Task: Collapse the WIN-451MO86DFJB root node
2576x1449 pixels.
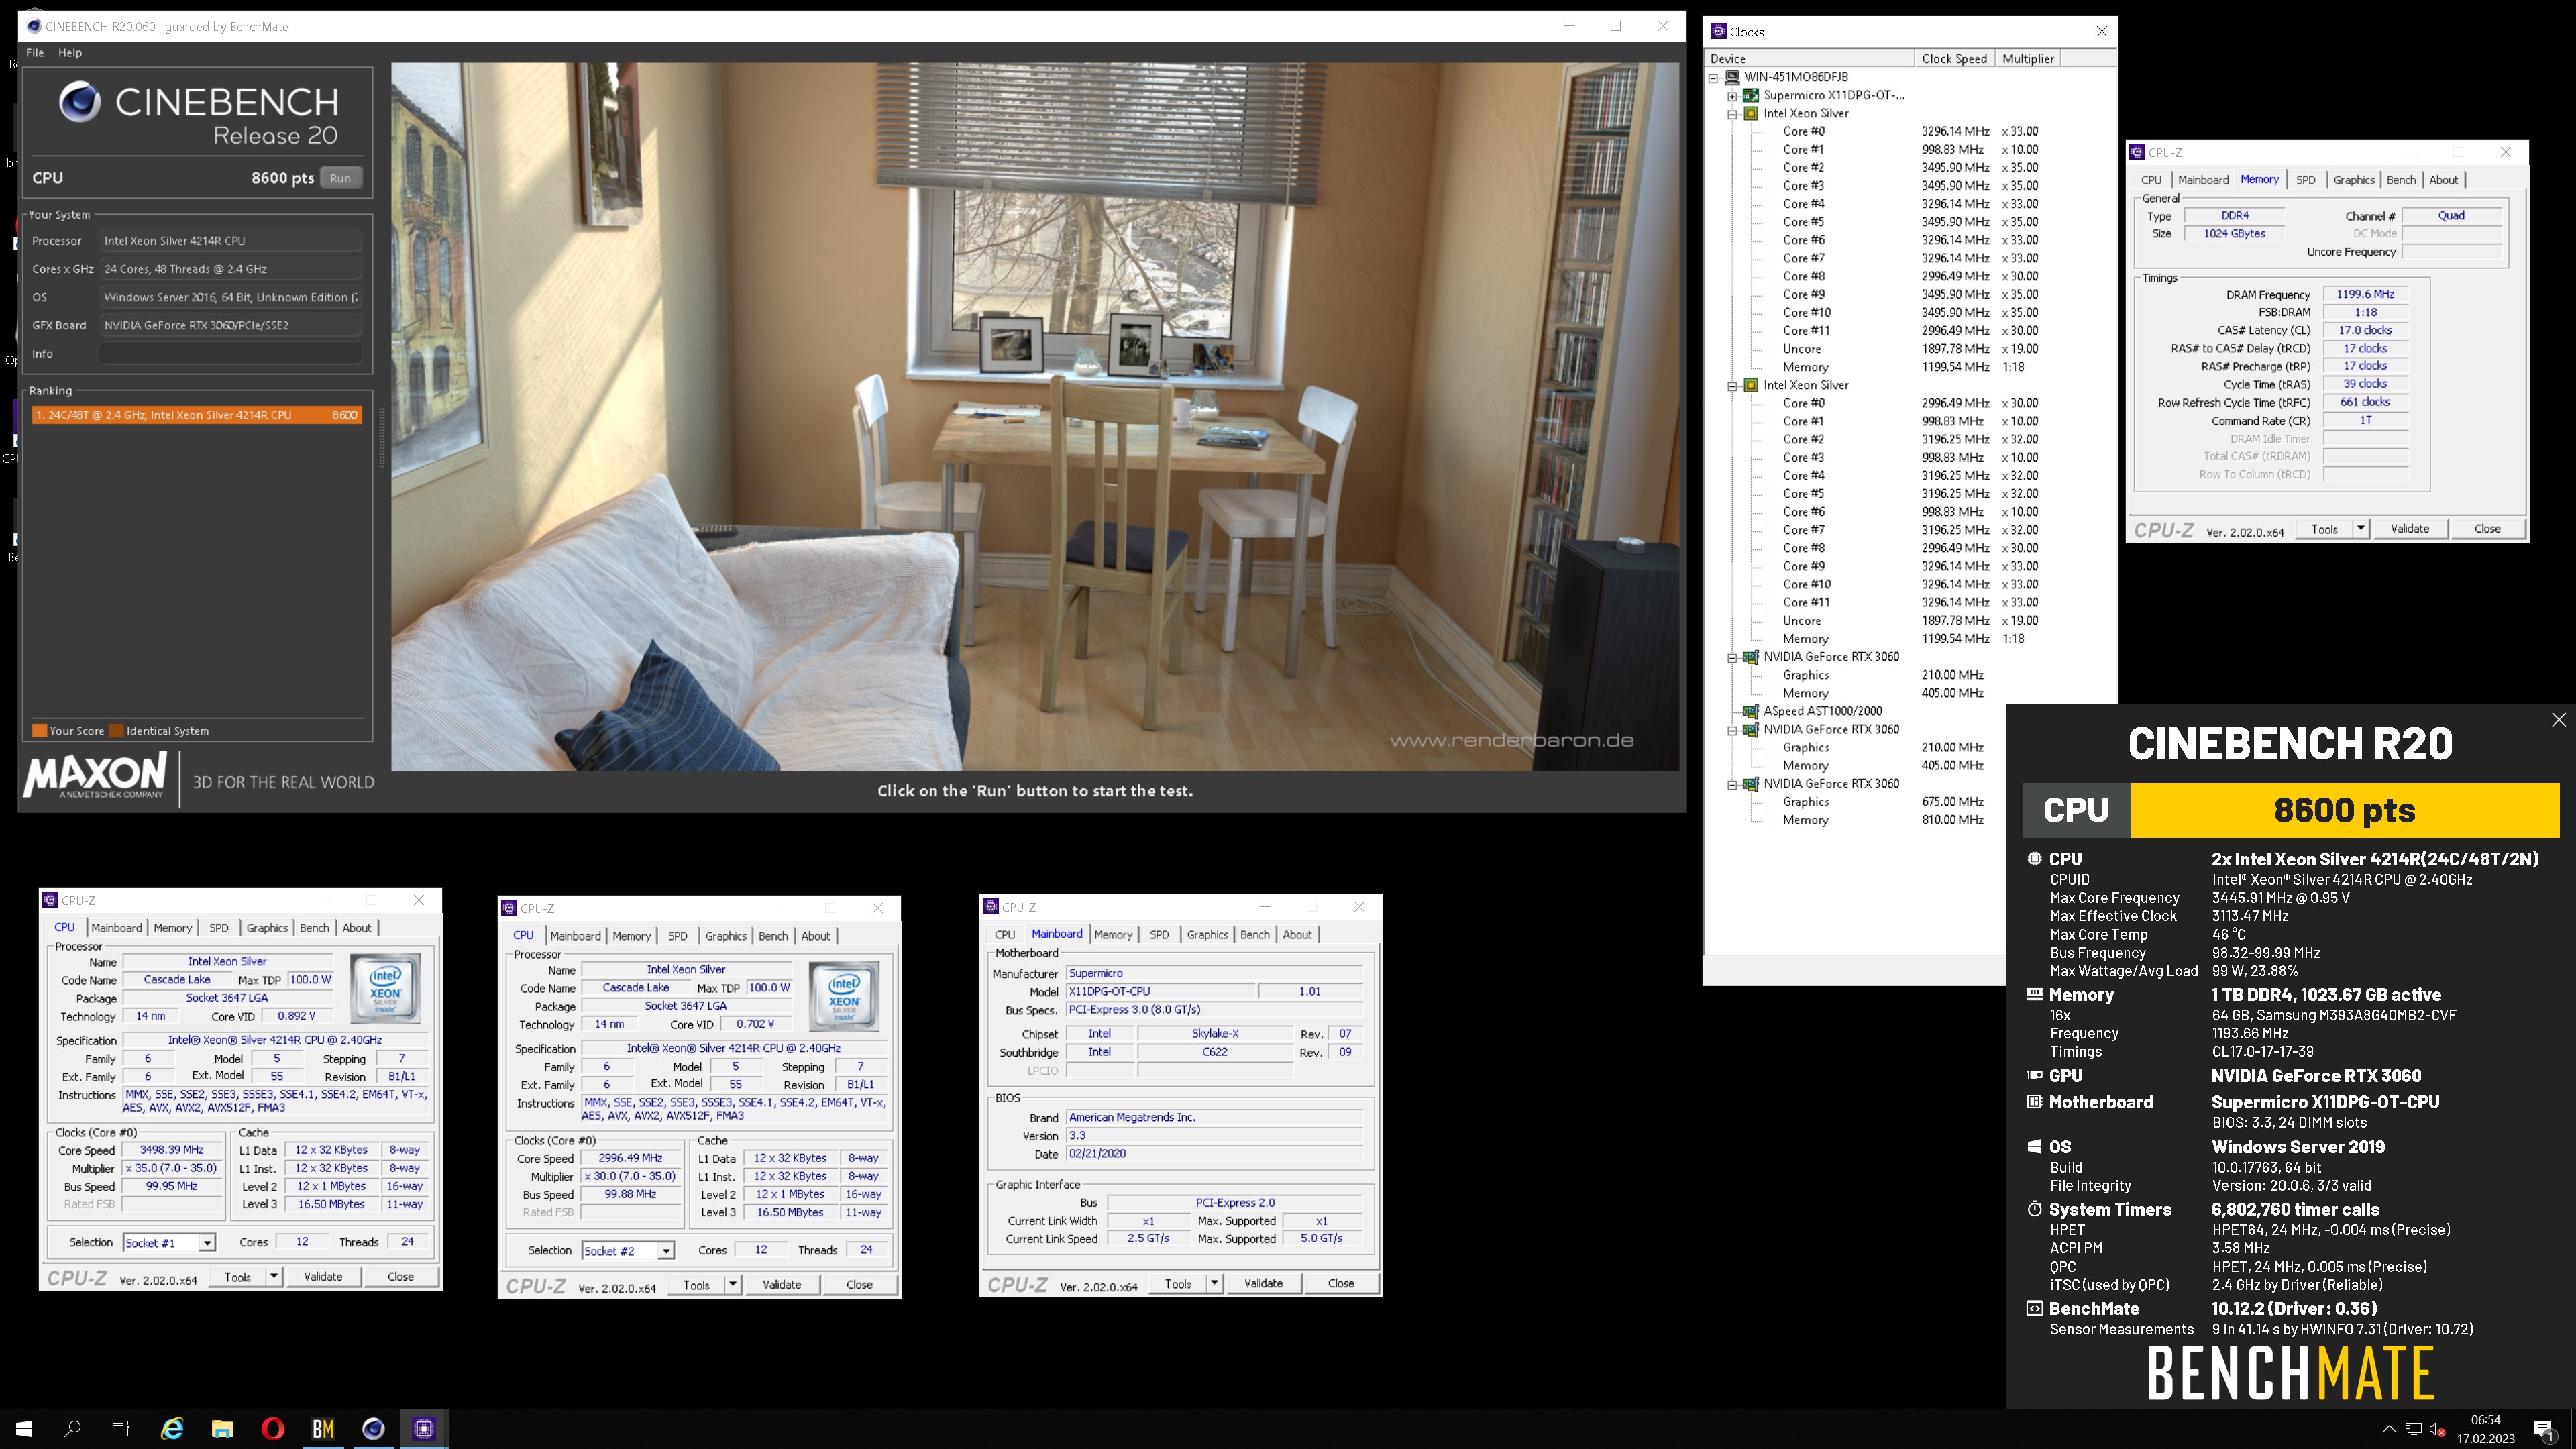Action: click(x=1713, y=77)
